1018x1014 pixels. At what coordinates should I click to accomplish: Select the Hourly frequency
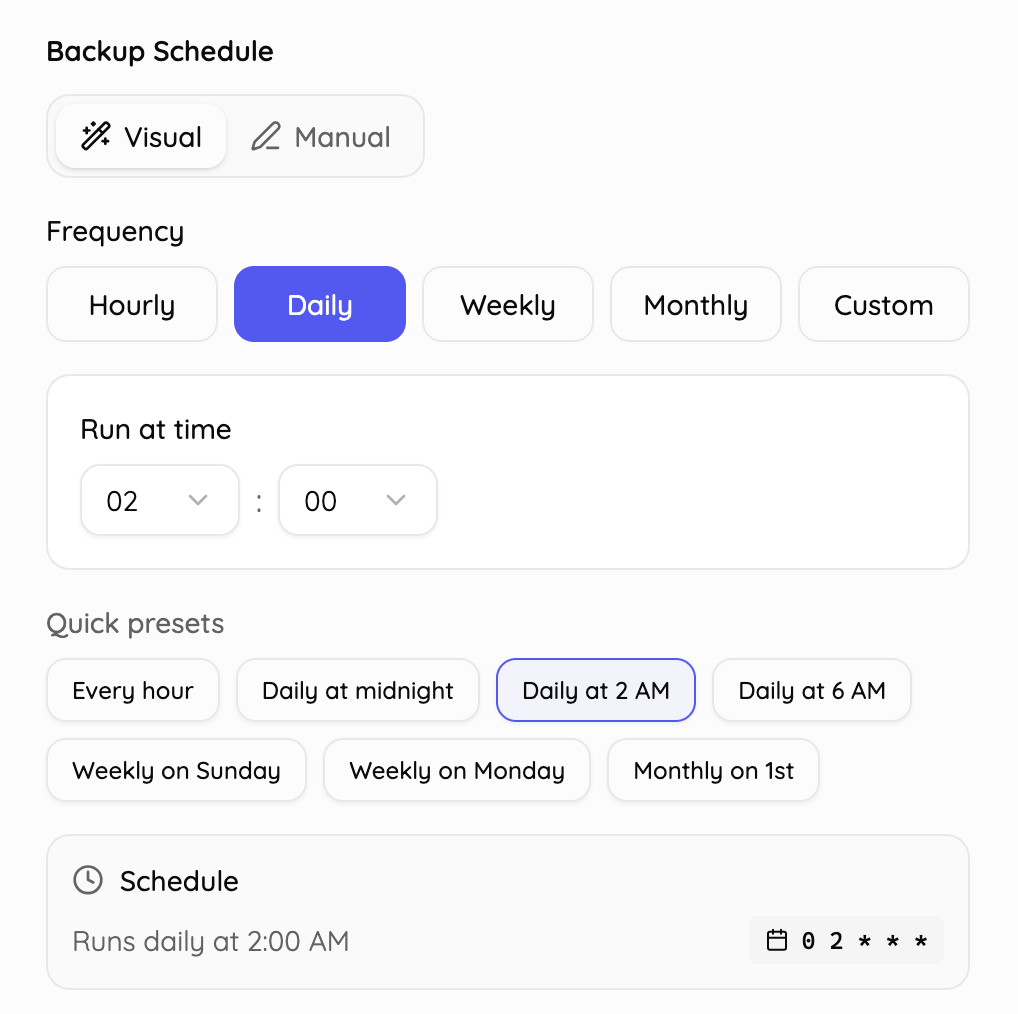coord(131,304)
